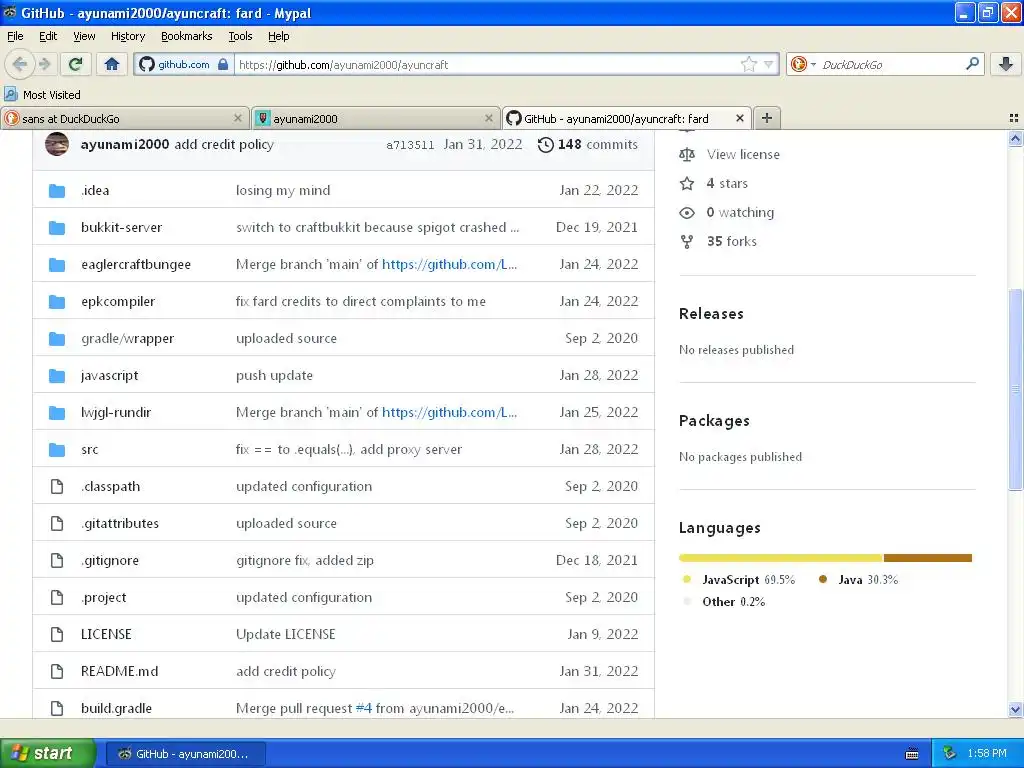Show the list-all-tabs grid icon
This screenshot has height=768, width=1024.
[1014, 118]
